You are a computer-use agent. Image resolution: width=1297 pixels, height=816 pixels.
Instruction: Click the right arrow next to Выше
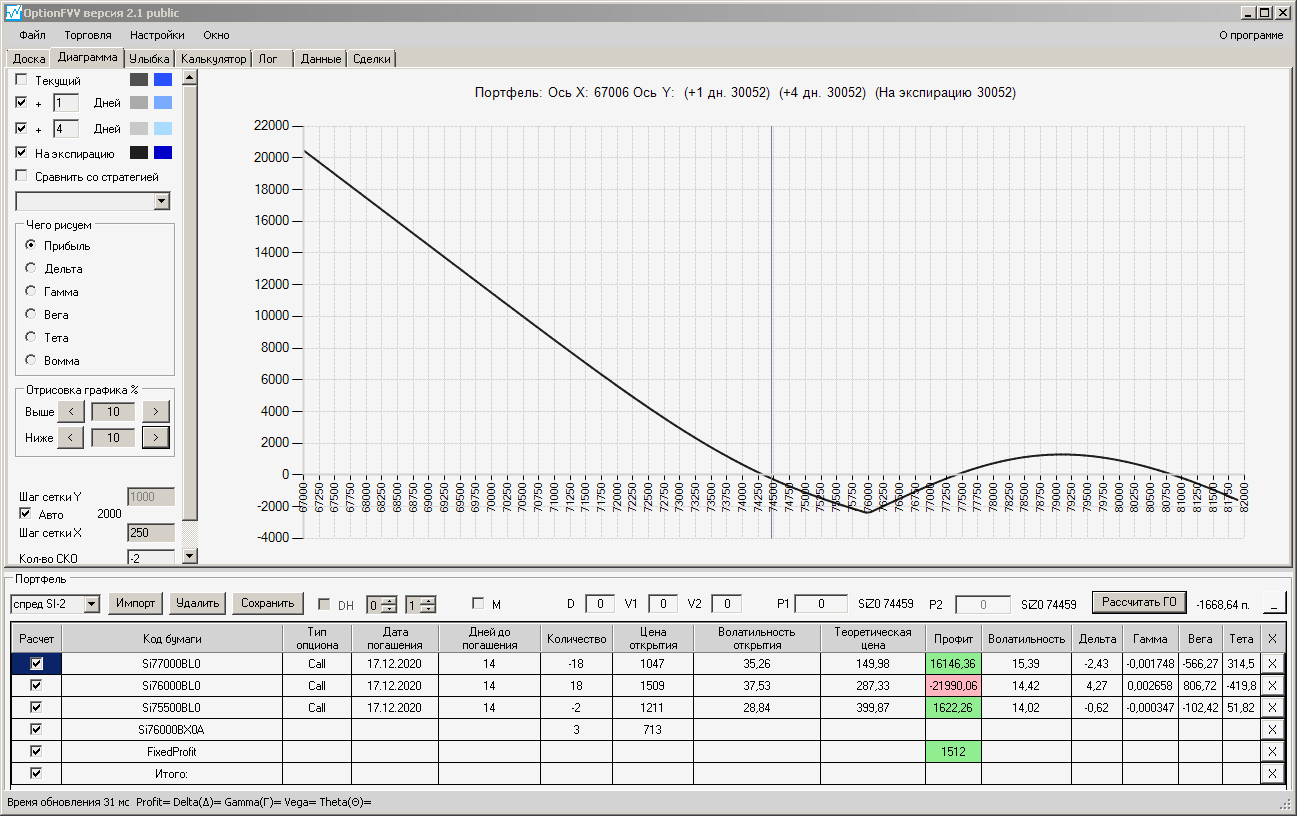click(x=156, y=411)
